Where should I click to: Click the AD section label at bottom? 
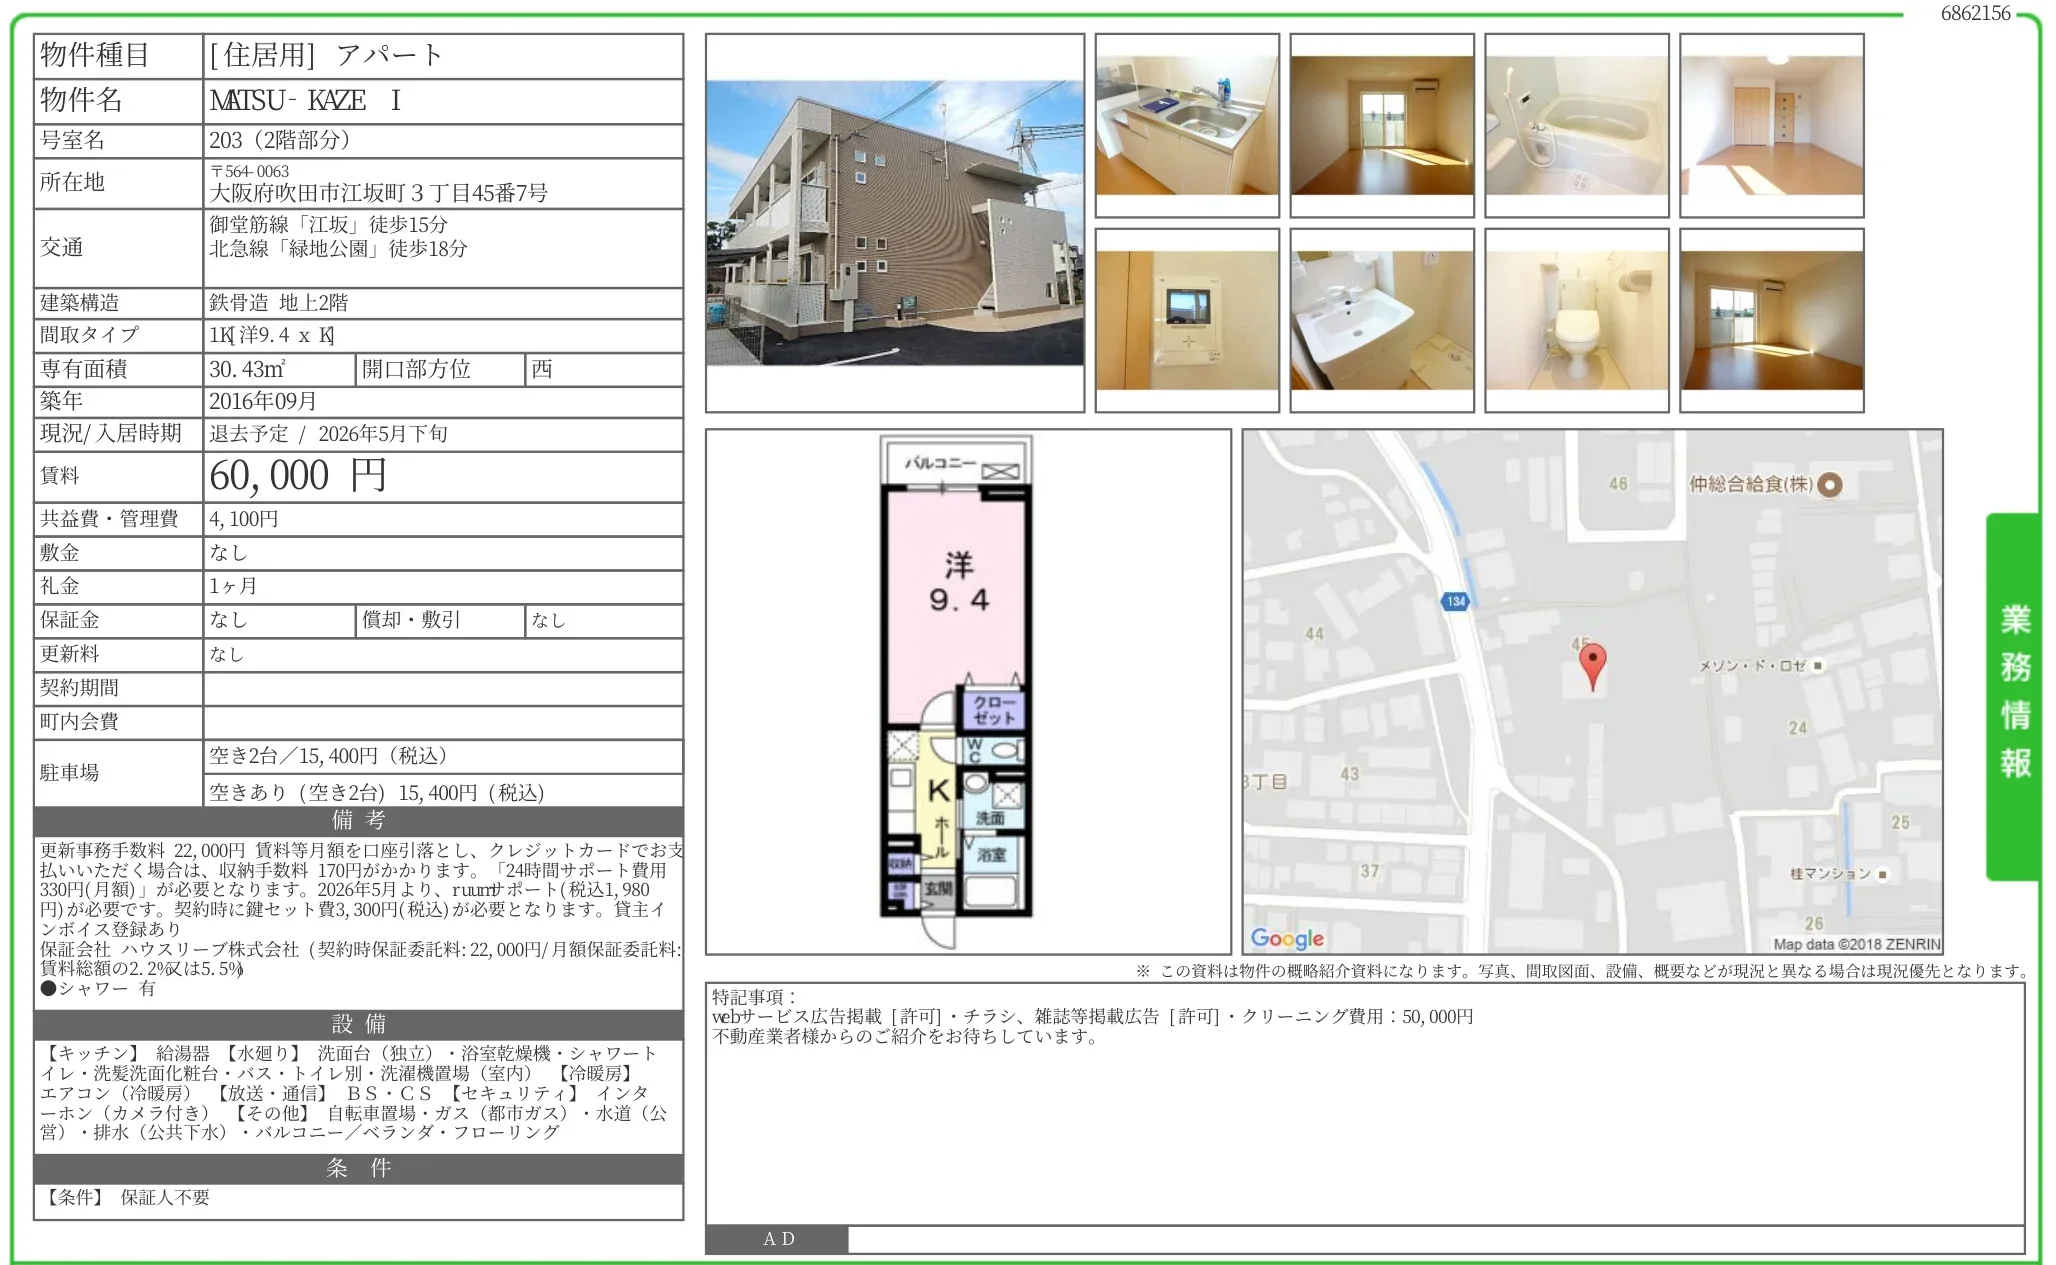pyautogui.click(x=776, y=1239)
